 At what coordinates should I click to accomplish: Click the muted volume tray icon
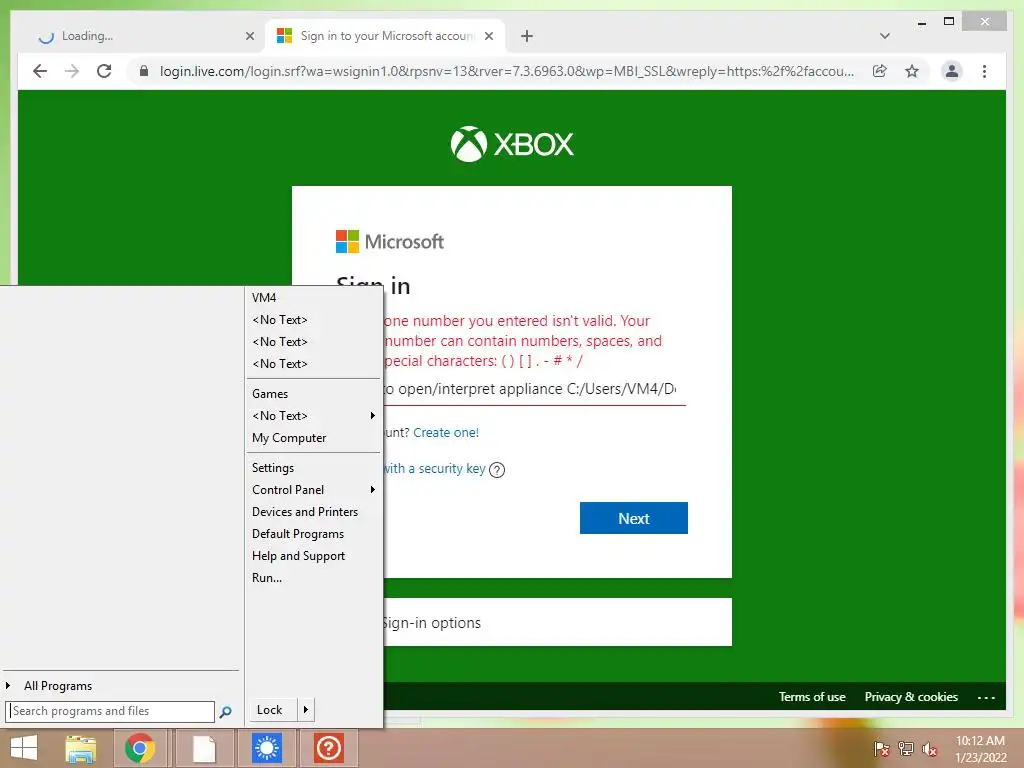930,748
